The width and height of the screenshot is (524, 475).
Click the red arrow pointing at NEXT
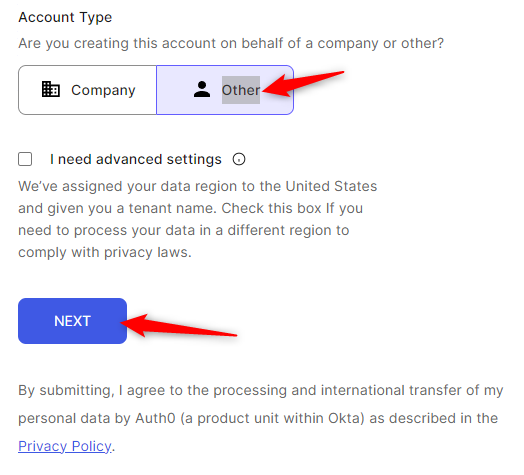click(179, 326)
